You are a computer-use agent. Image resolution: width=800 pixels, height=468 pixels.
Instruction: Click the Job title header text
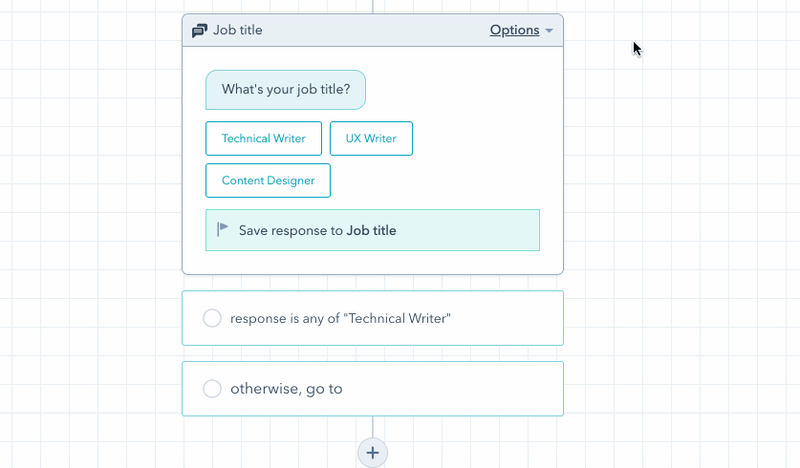coord(238,30)
